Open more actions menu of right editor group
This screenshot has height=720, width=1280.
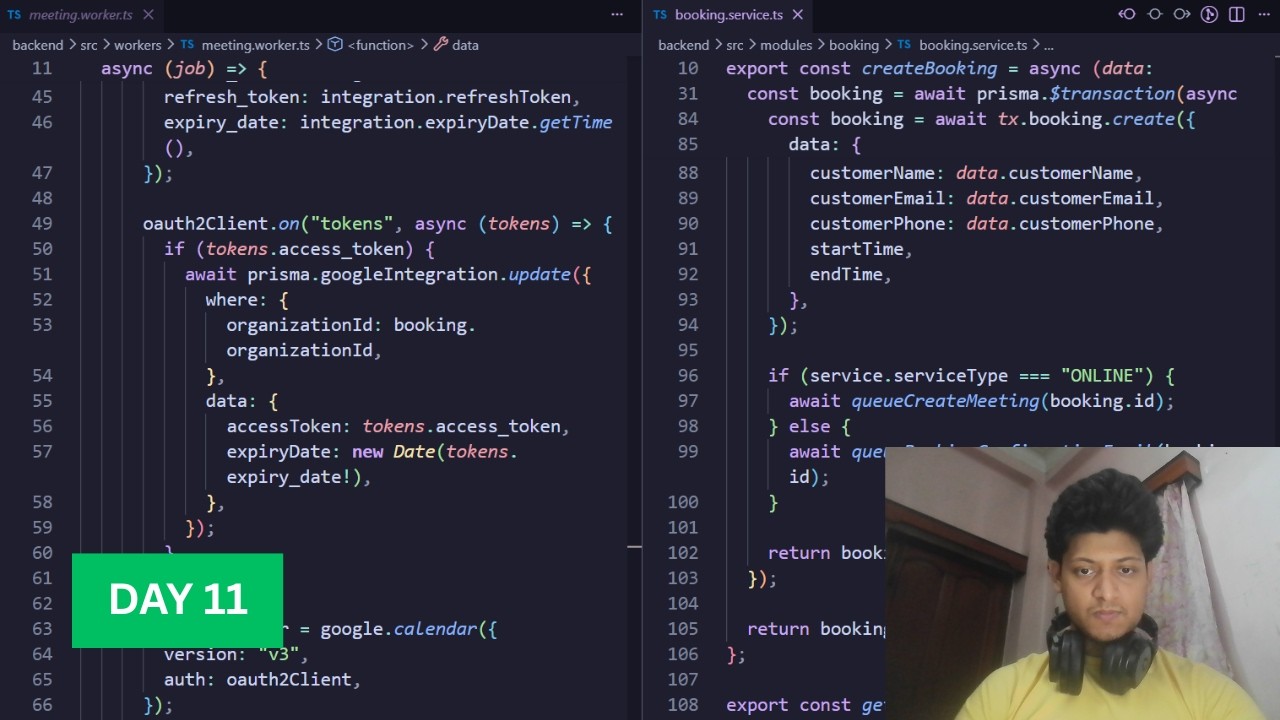[x=1264, y=14]
